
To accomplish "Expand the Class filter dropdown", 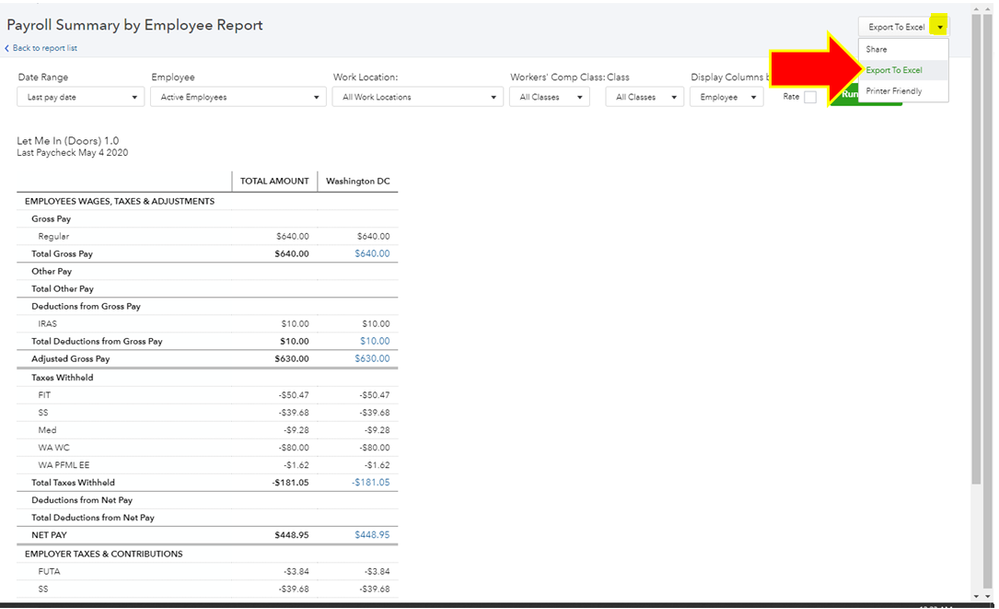I will (x=644, y=97).
